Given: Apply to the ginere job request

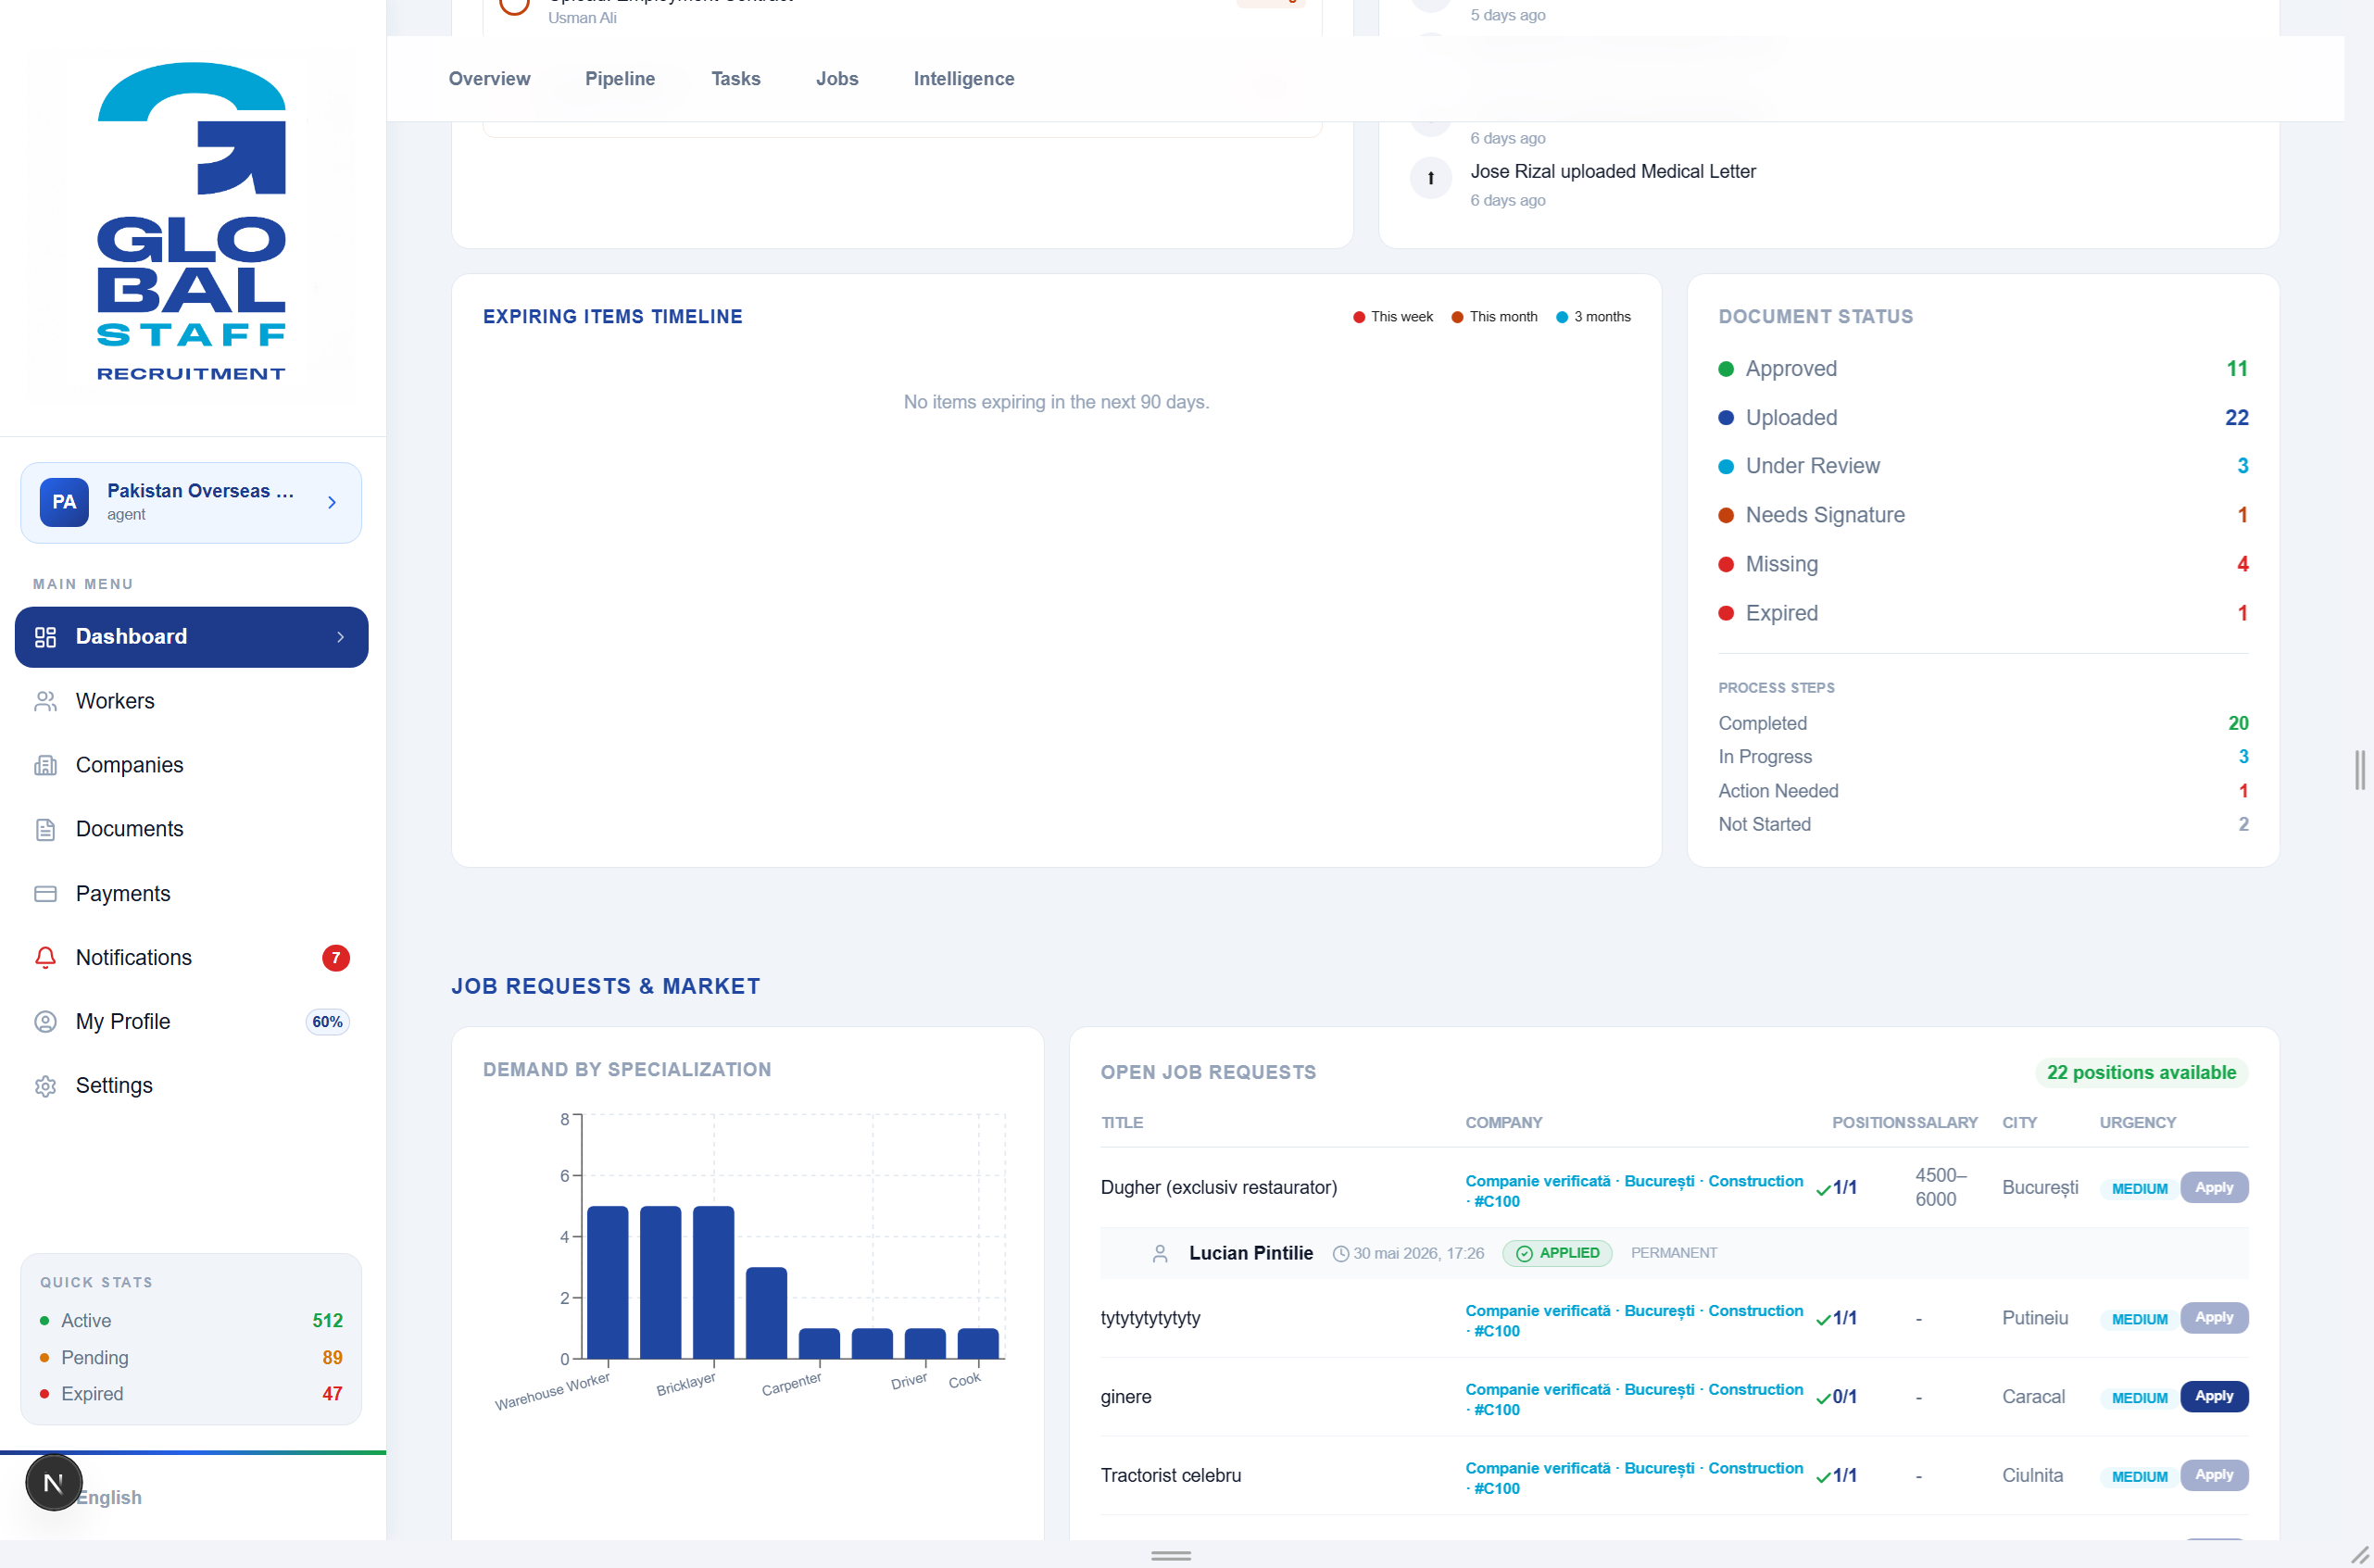Looking at the screenshot, I should 2213,1396.
